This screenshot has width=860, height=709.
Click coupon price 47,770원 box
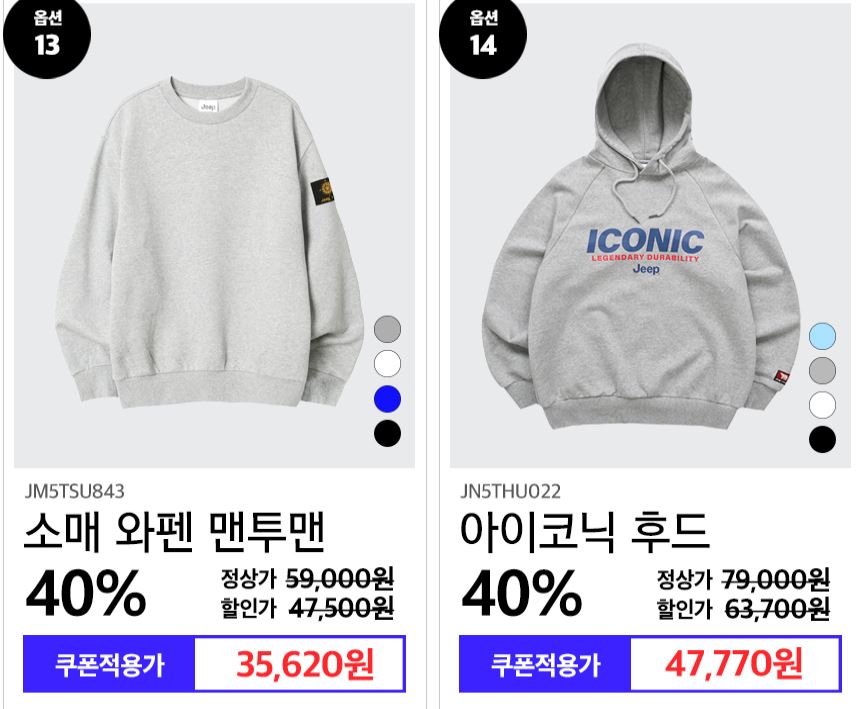pos(735,663)
